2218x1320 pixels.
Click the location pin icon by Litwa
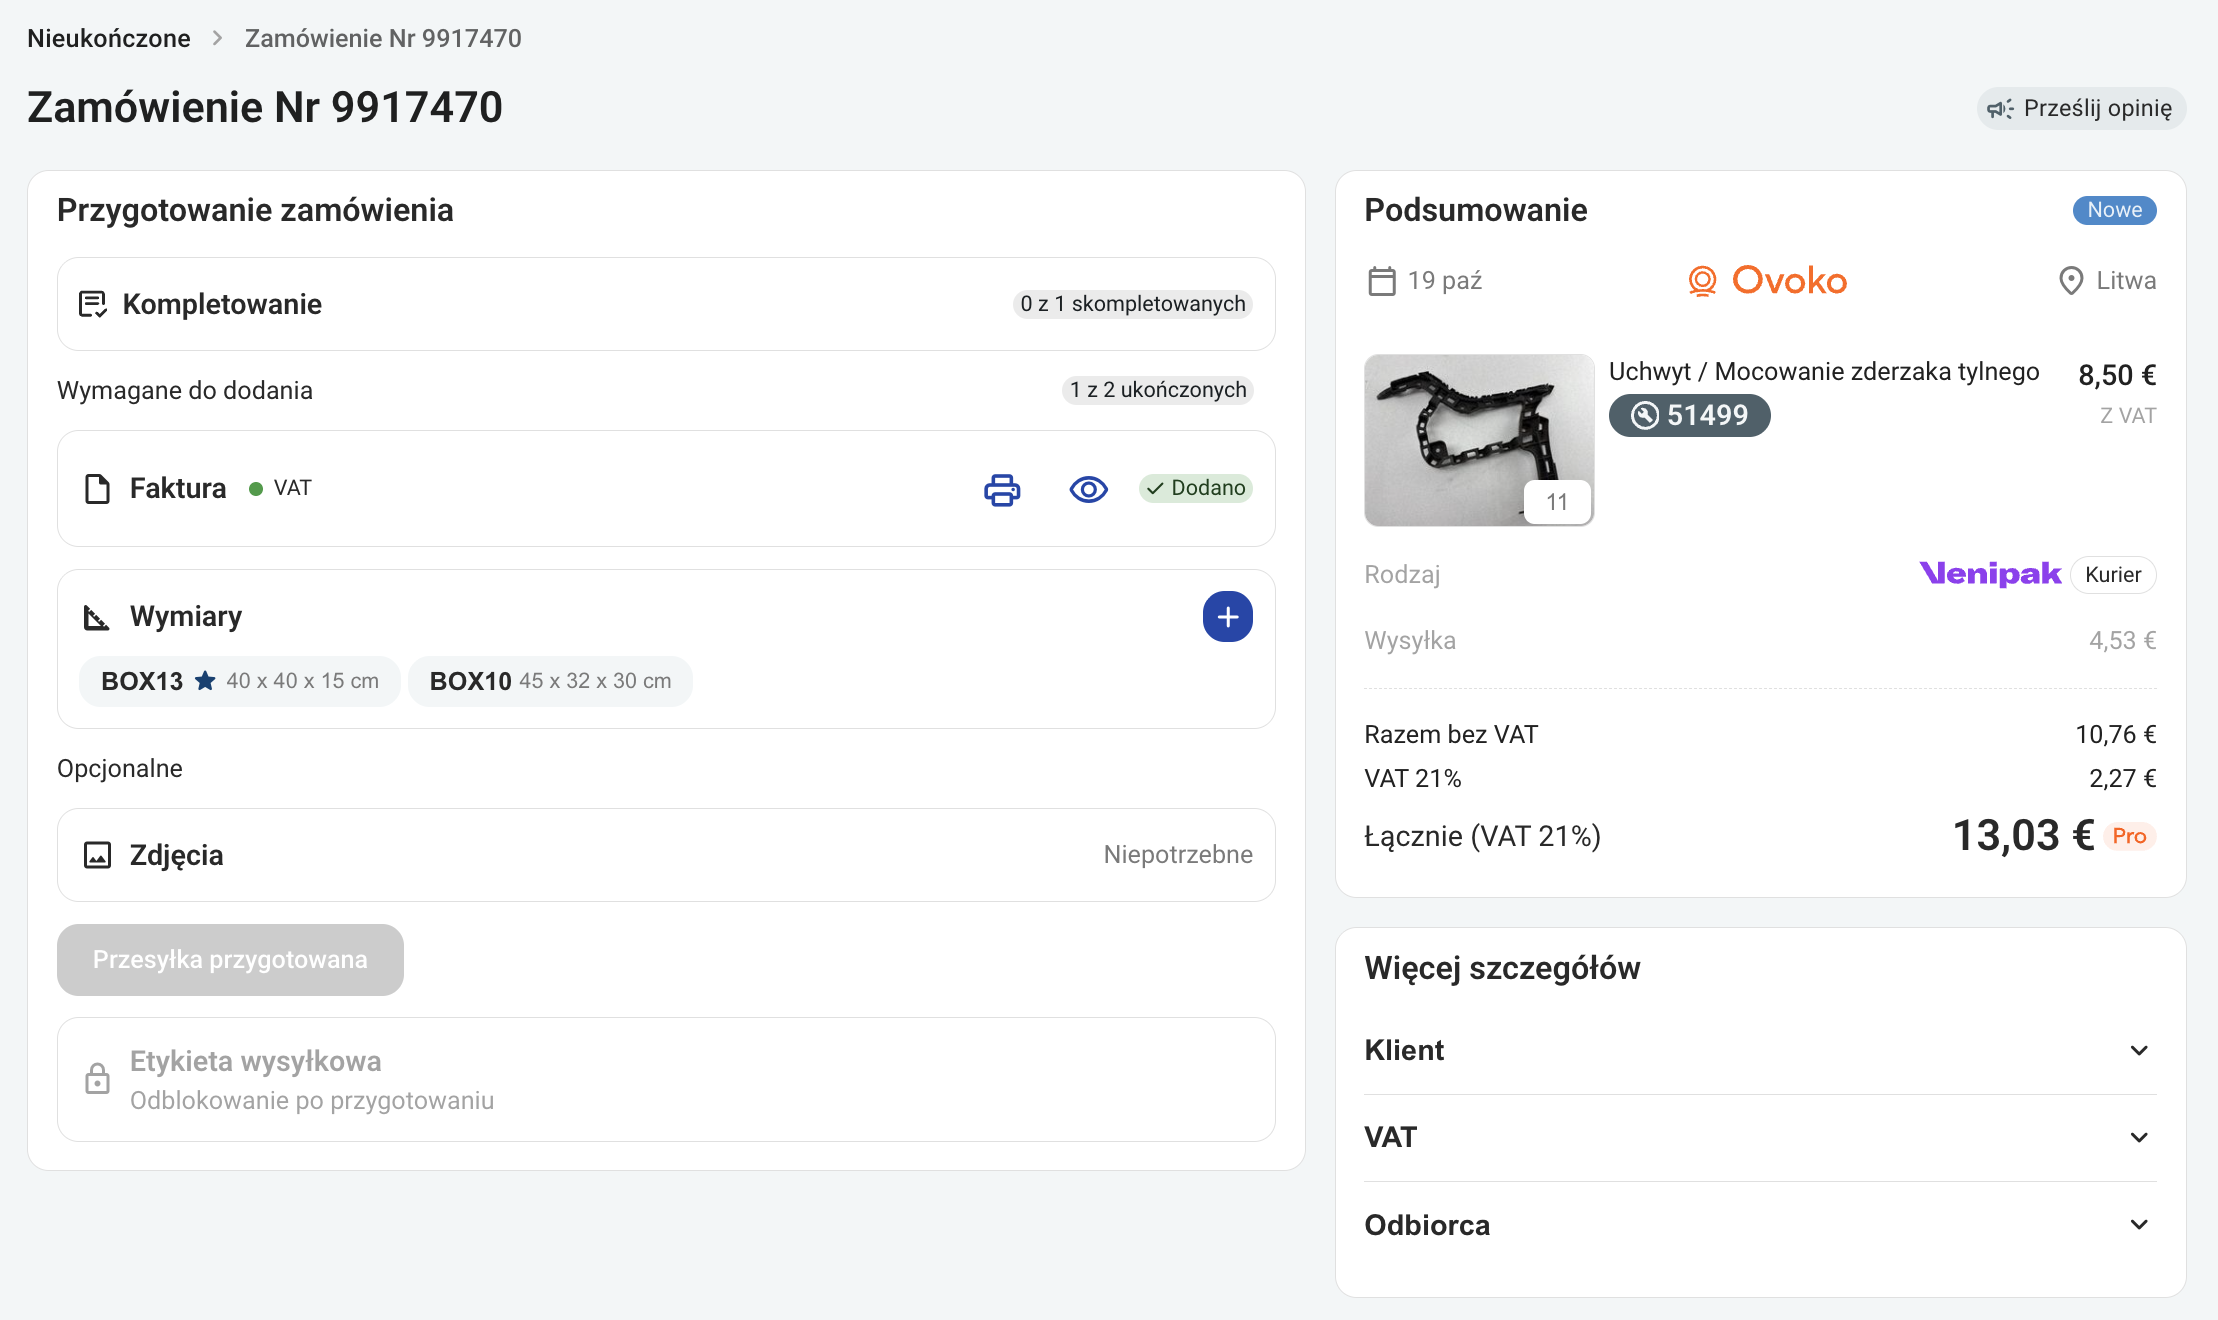2071,281
